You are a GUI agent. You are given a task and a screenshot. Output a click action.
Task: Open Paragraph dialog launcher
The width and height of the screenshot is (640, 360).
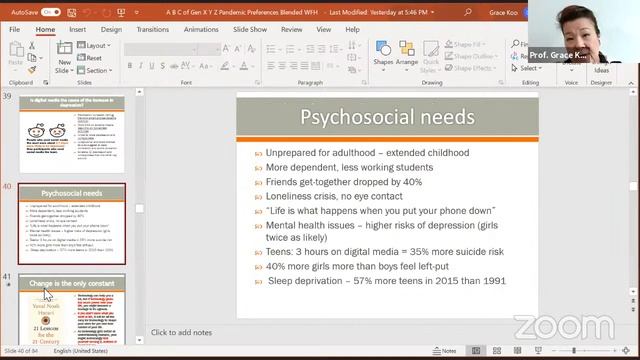point(364,82)
